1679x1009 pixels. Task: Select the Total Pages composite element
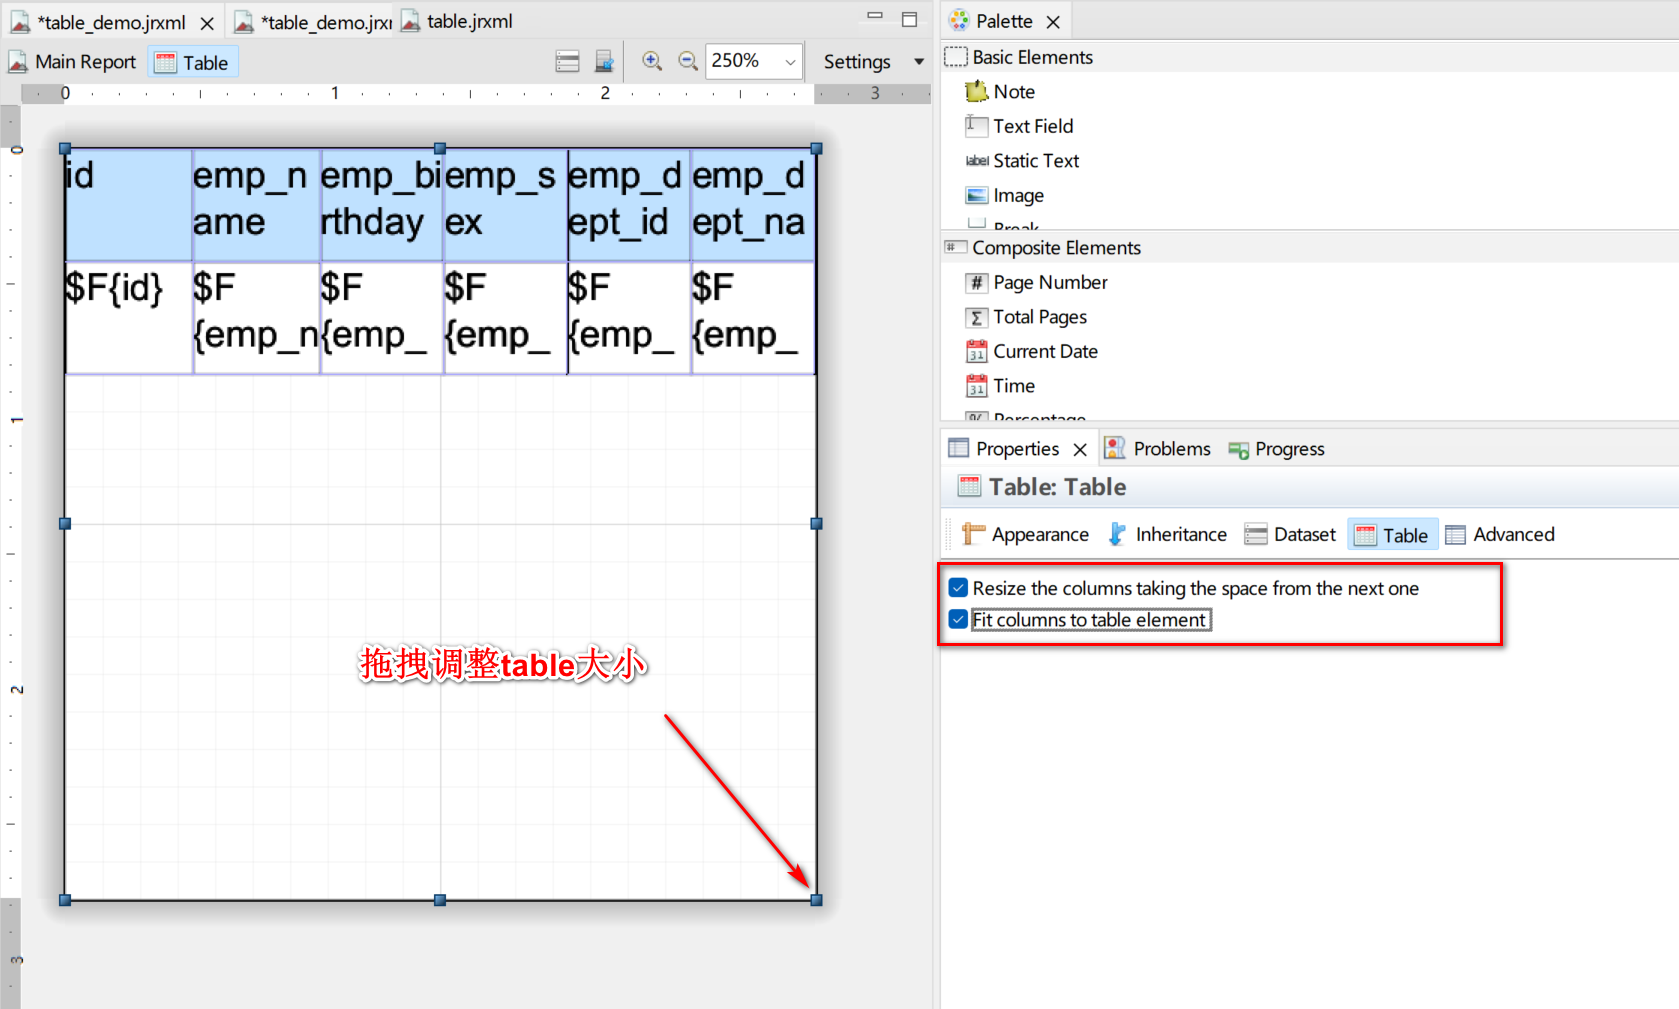[x=1040, y=317]
